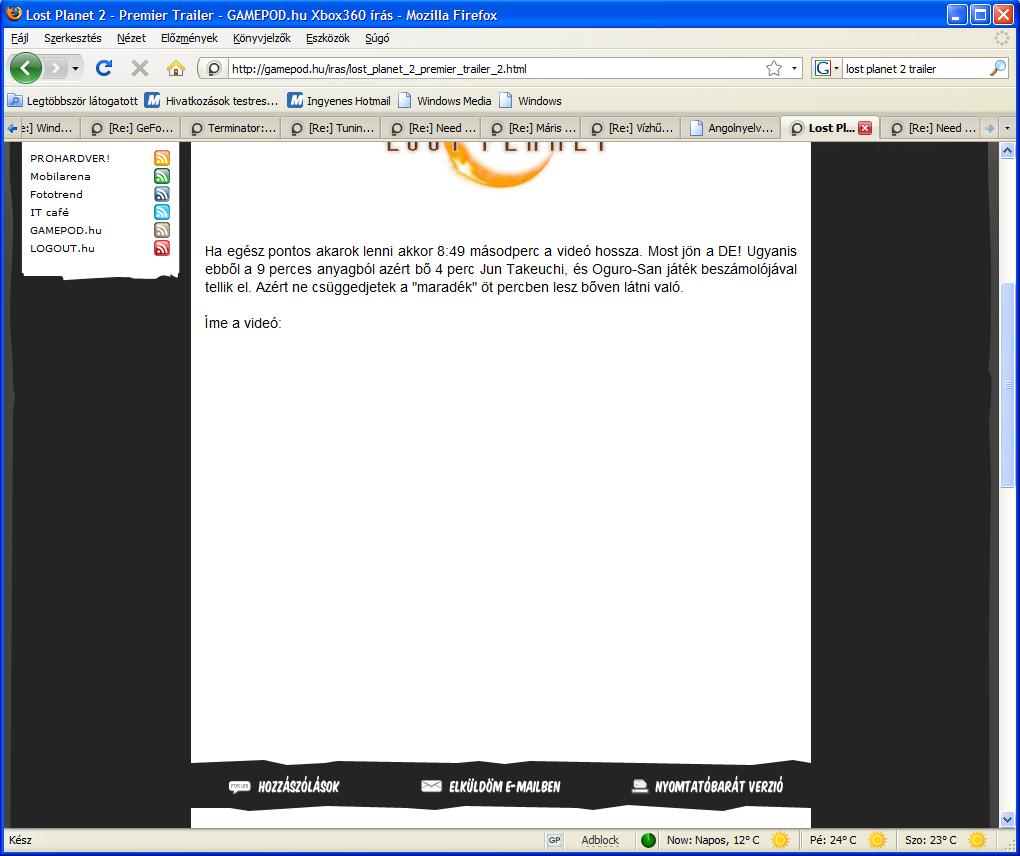Click the activity throbber icon
The width and height of the screenshot is (1020, 856).
click(x=1002, y=38)
